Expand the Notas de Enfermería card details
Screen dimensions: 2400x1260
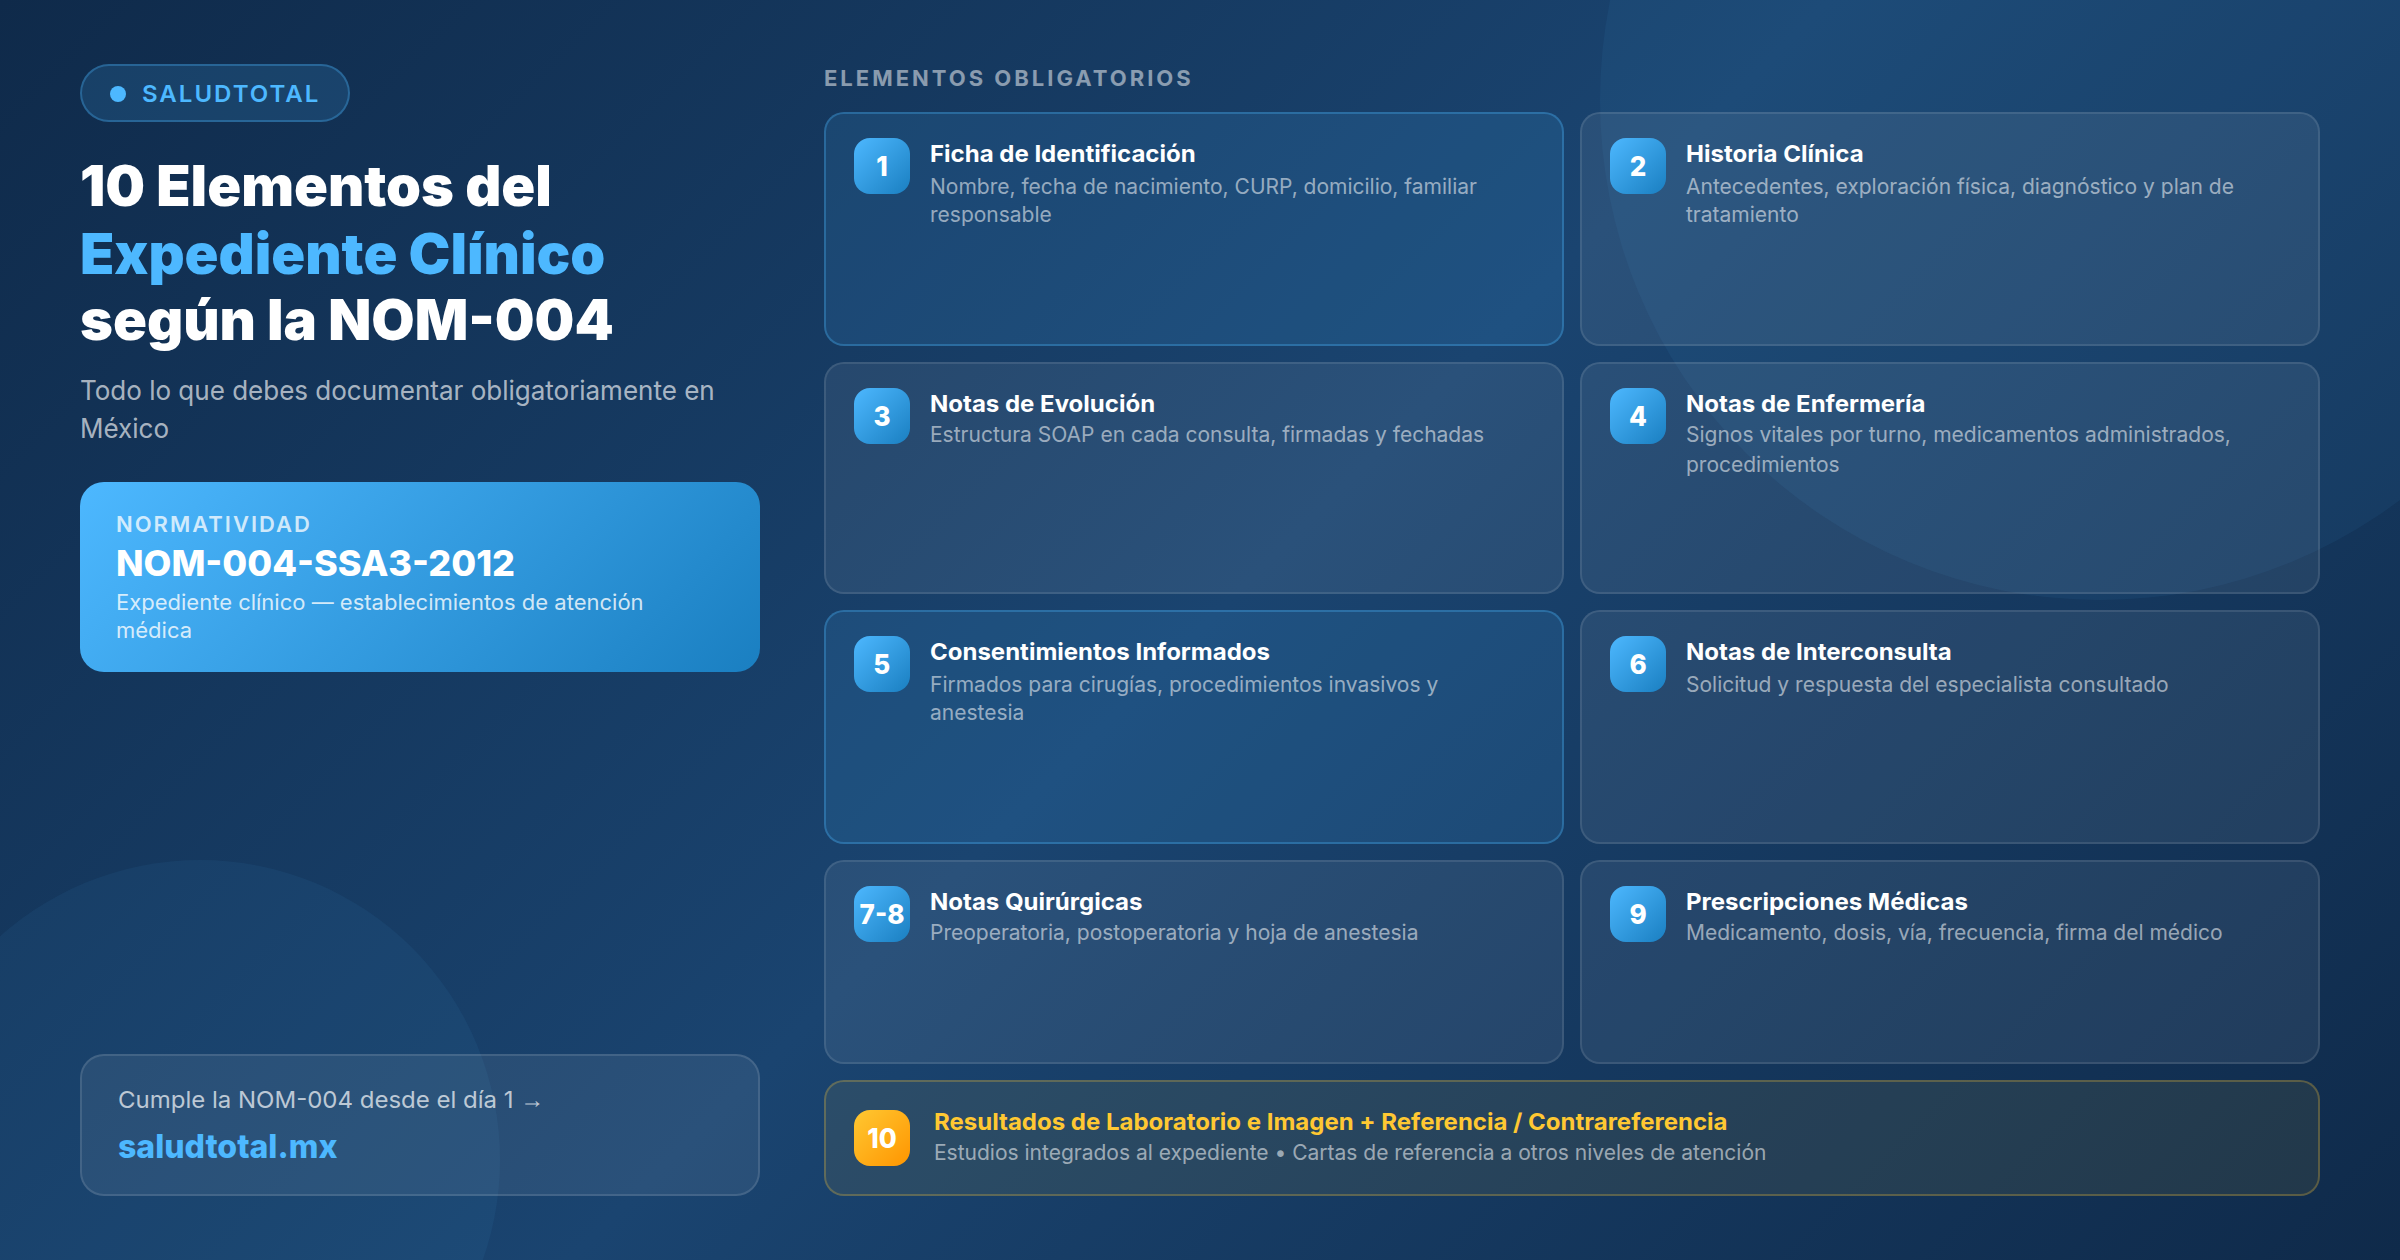(x=1950, y=480)
